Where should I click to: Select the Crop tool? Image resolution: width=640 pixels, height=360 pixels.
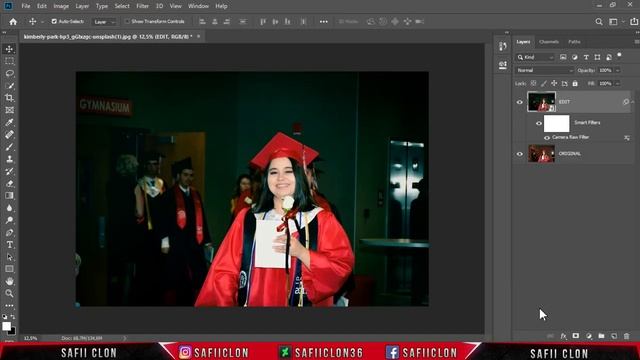point(9,98)
